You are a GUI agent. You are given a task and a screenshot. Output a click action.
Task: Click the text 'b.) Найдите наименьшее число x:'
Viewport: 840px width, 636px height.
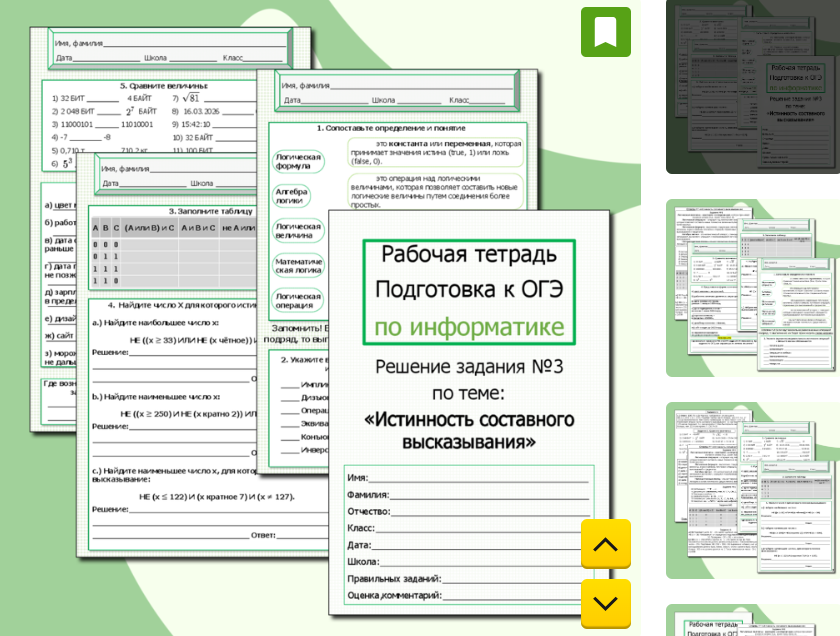pos(156,396)
